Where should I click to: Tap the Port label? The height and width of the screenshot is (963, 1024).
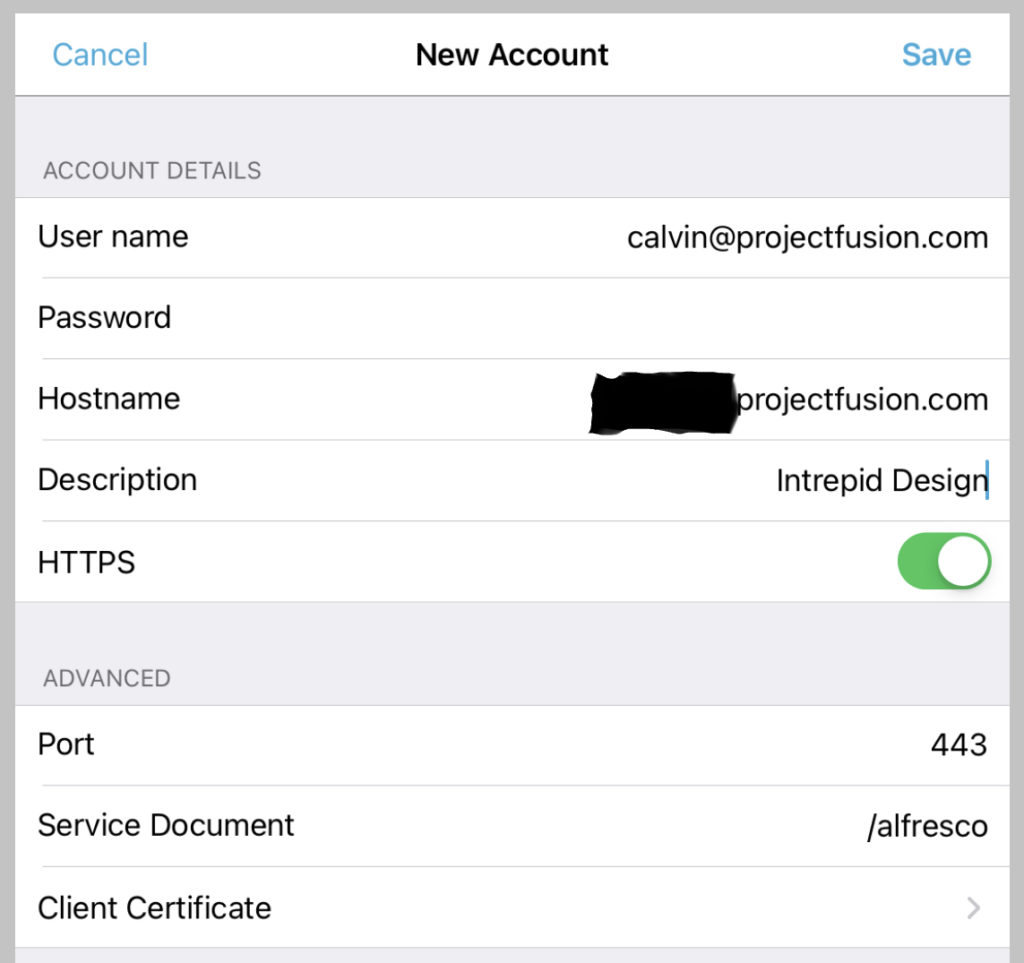(x=66, y=745)
